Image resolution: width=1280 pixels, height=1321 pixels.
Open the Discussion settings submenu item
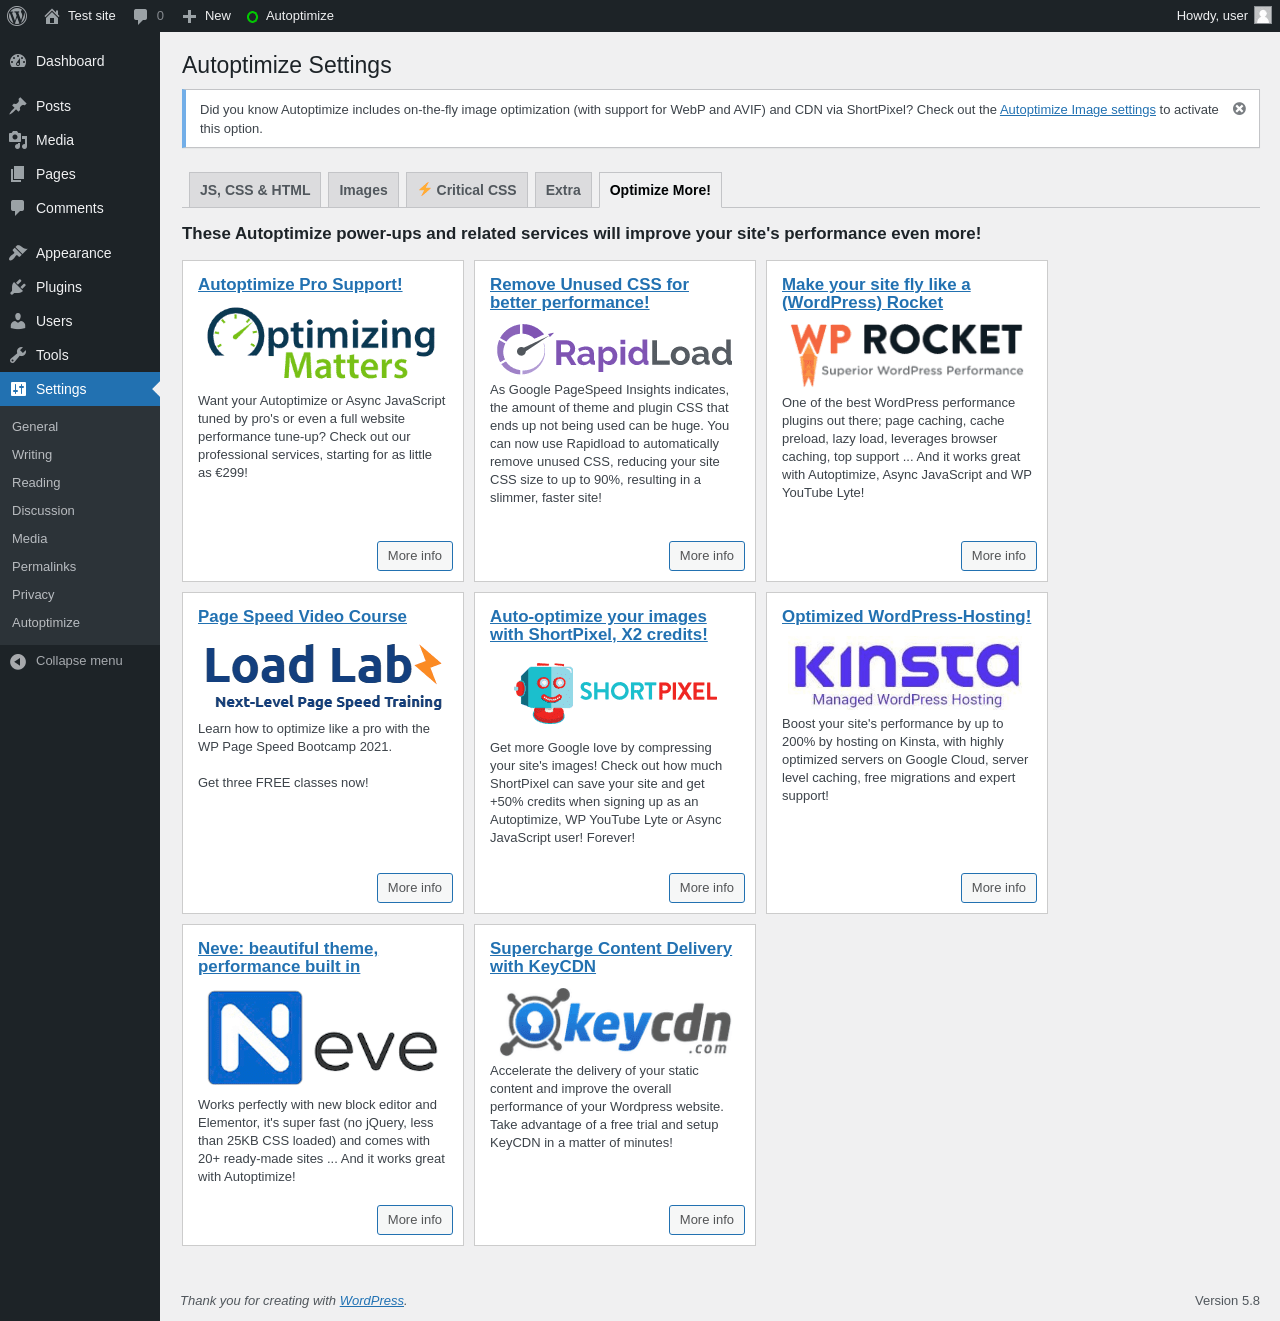coord(43,511)
